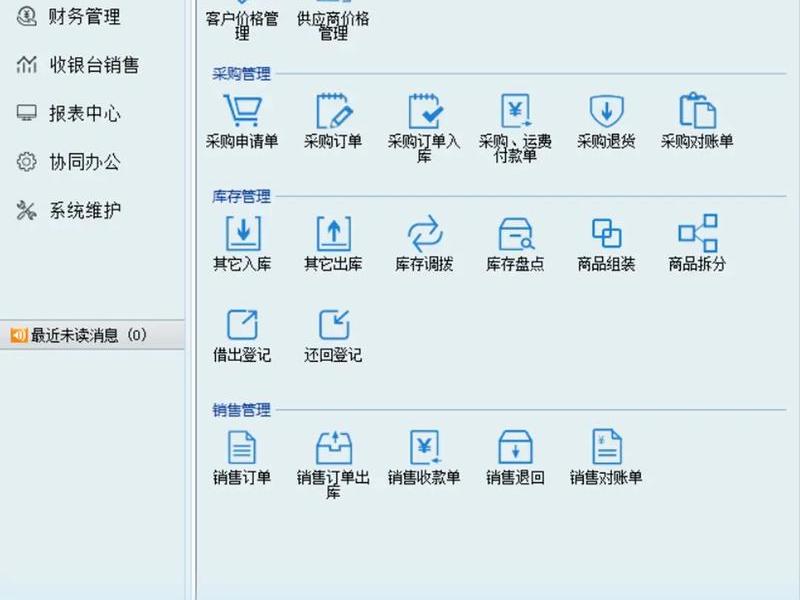The width and height of the screenshot is (800, 600).
Task: Click the 系统维护 tools icon
Action: 27,210
